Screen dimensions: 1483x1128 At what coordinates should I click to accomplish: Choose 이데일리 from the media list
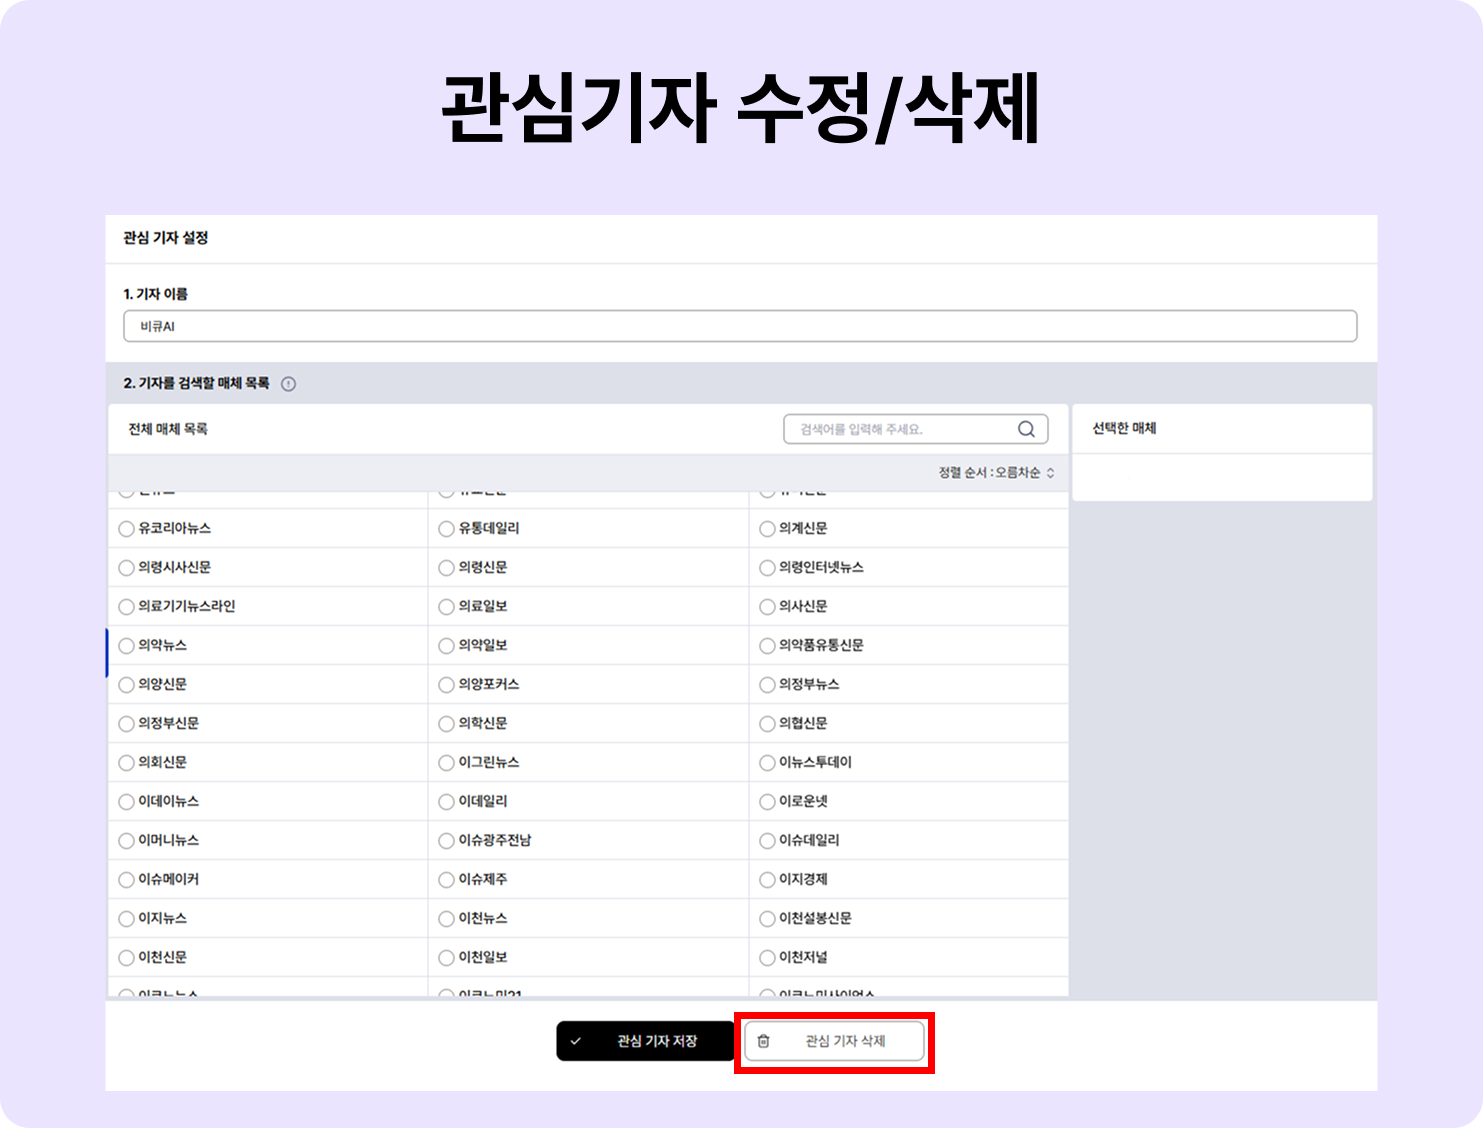pos(483,802)
